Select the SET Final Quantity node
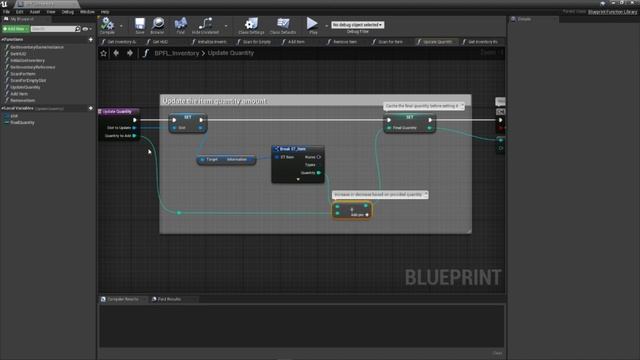 (409, 124)
